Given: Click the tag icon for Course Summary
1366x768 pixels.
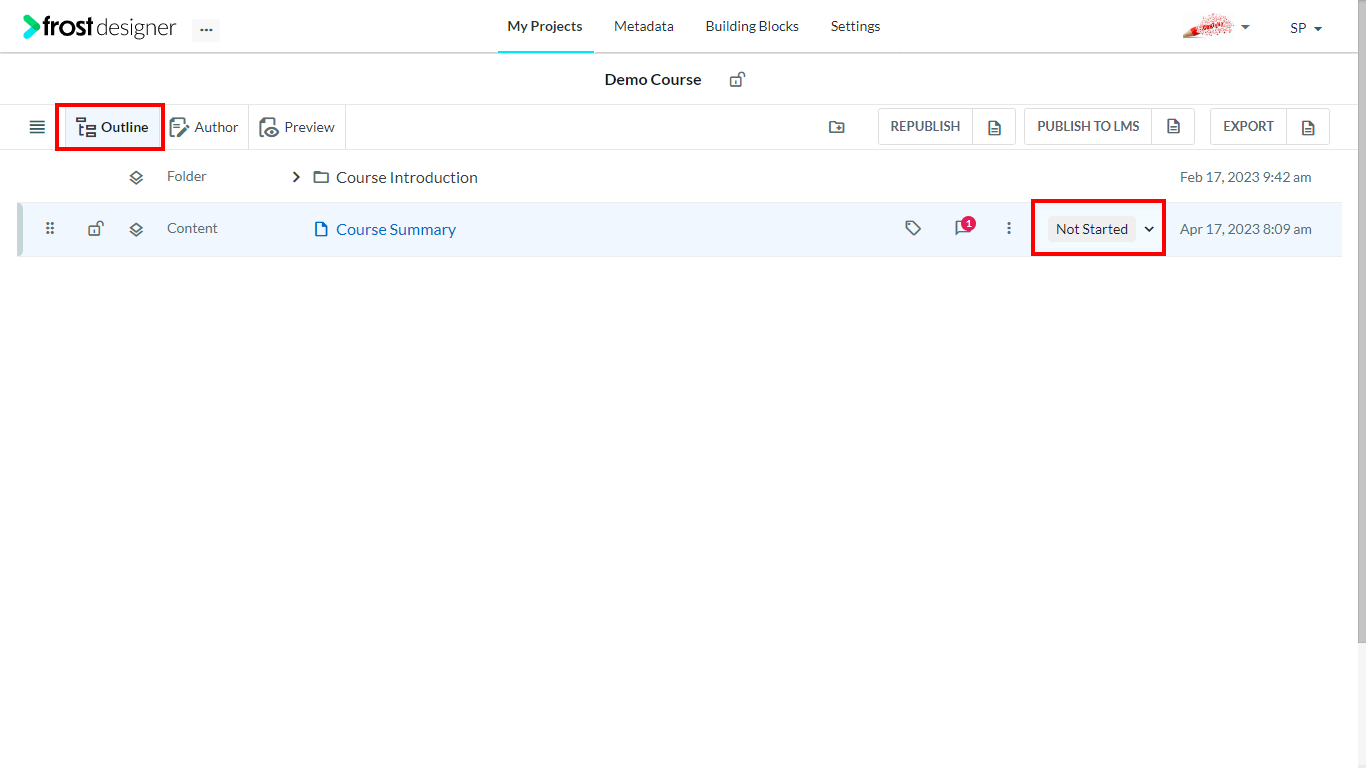Looking at the screenshot, I should pos(913,229).
